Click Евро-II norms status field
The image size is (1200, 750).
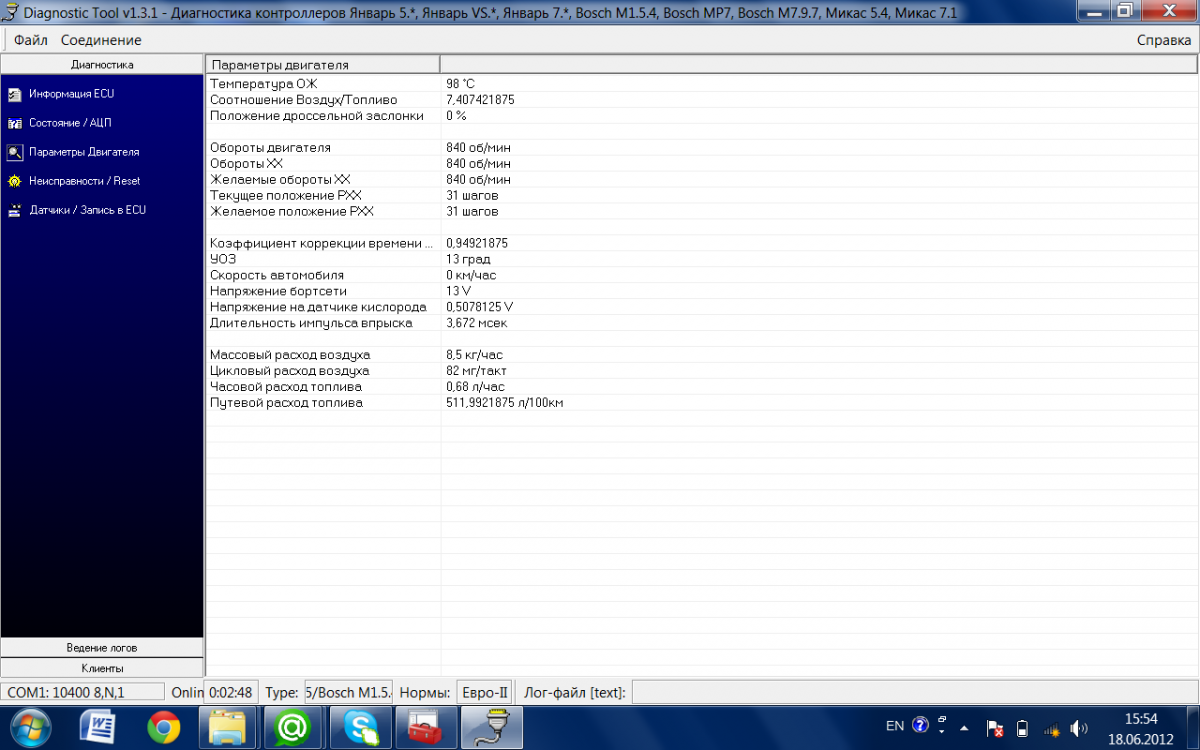484,692
